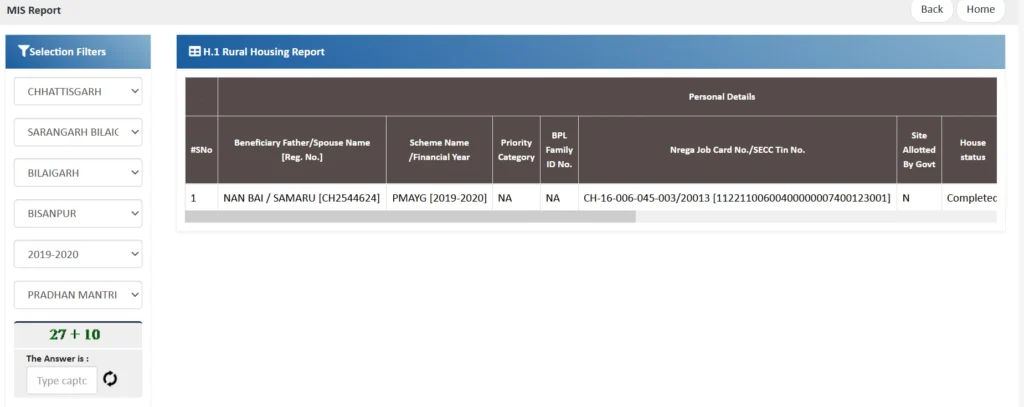The height and width of the screenshot is (407, 1024).
Task: Open the BILAIGARH block dropdown
Action: coord(78,173)
